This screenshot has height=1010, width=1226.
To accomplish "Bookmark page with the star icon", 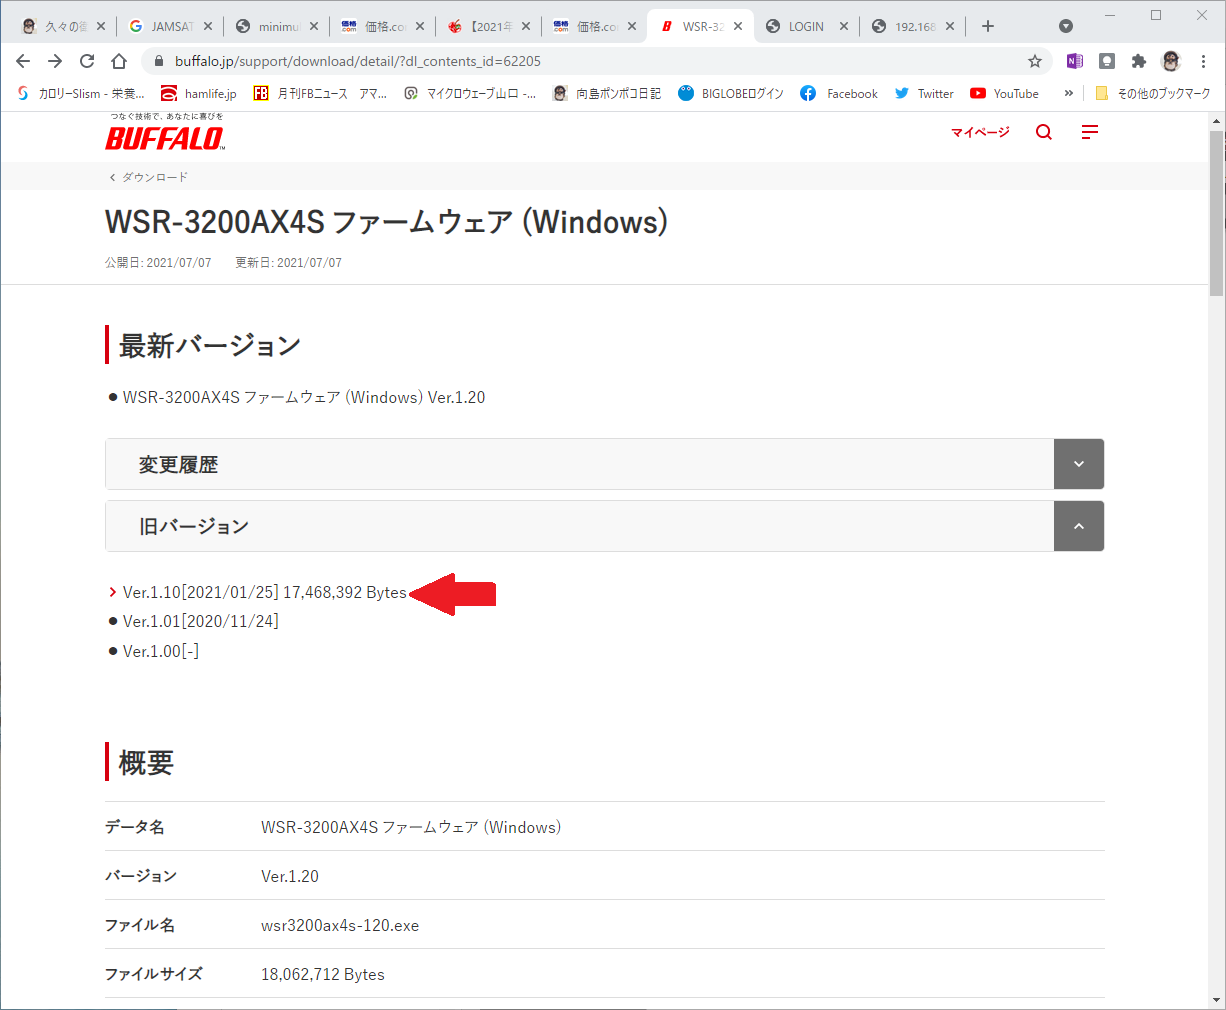I will tap(1035, 61).
